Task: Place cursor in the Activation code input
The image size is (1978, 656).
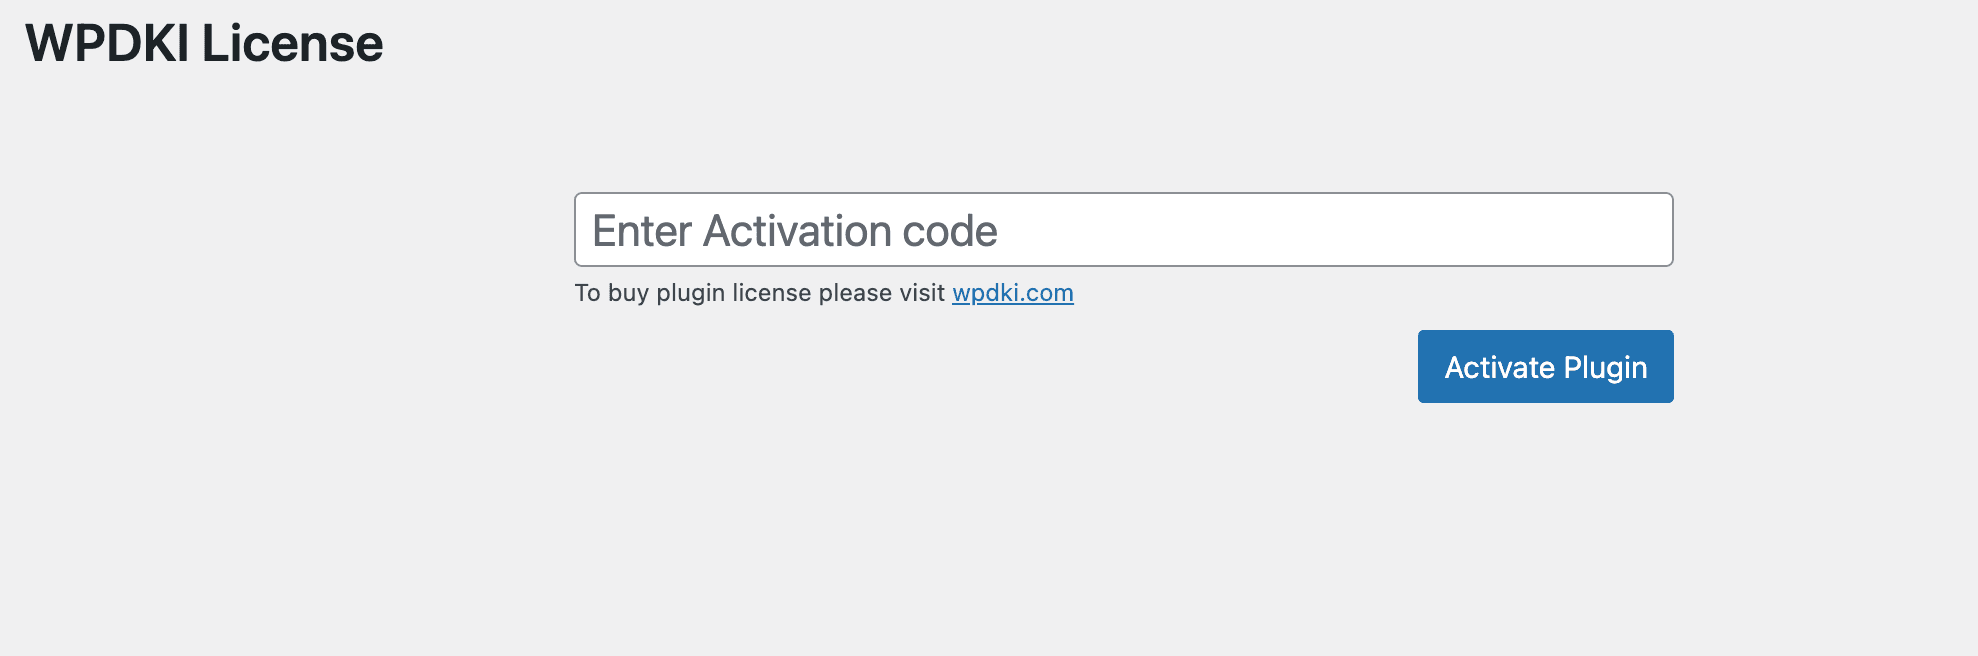Action: point(1124,230)
